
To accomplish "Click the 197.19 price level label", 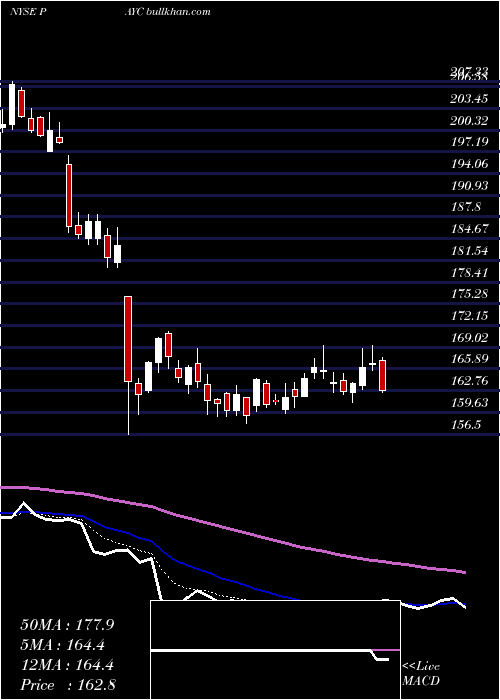I will pyautogui.click(x=469, y=142).
